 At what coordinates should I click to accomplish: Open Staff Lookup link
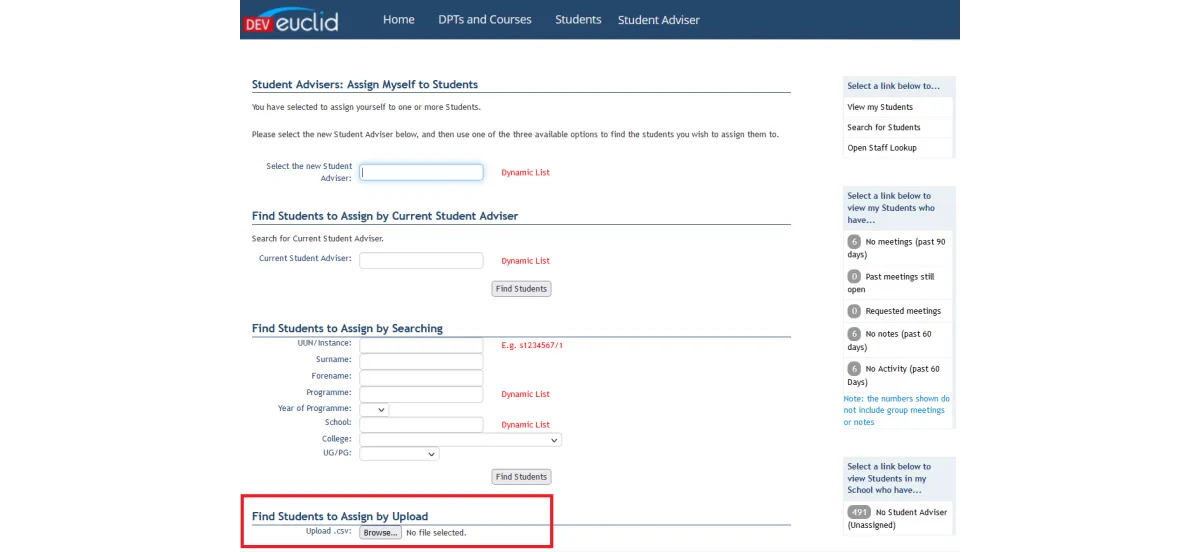point(882,148)
